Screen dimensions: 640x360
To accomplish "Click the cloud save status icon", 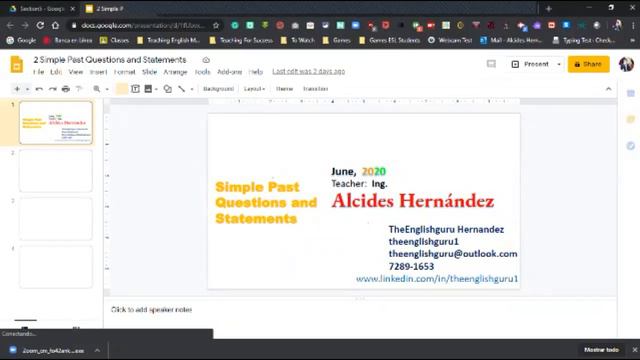I will point(206,60).
